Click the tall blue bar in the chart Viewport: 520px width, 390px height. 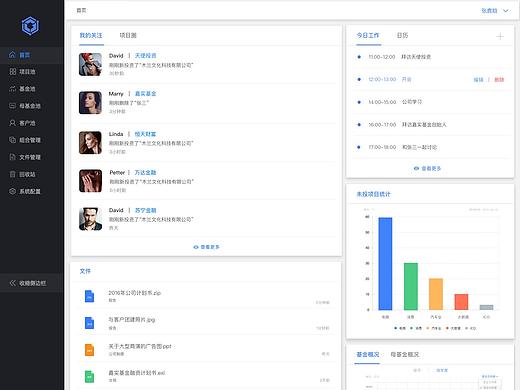pos(385,264)
